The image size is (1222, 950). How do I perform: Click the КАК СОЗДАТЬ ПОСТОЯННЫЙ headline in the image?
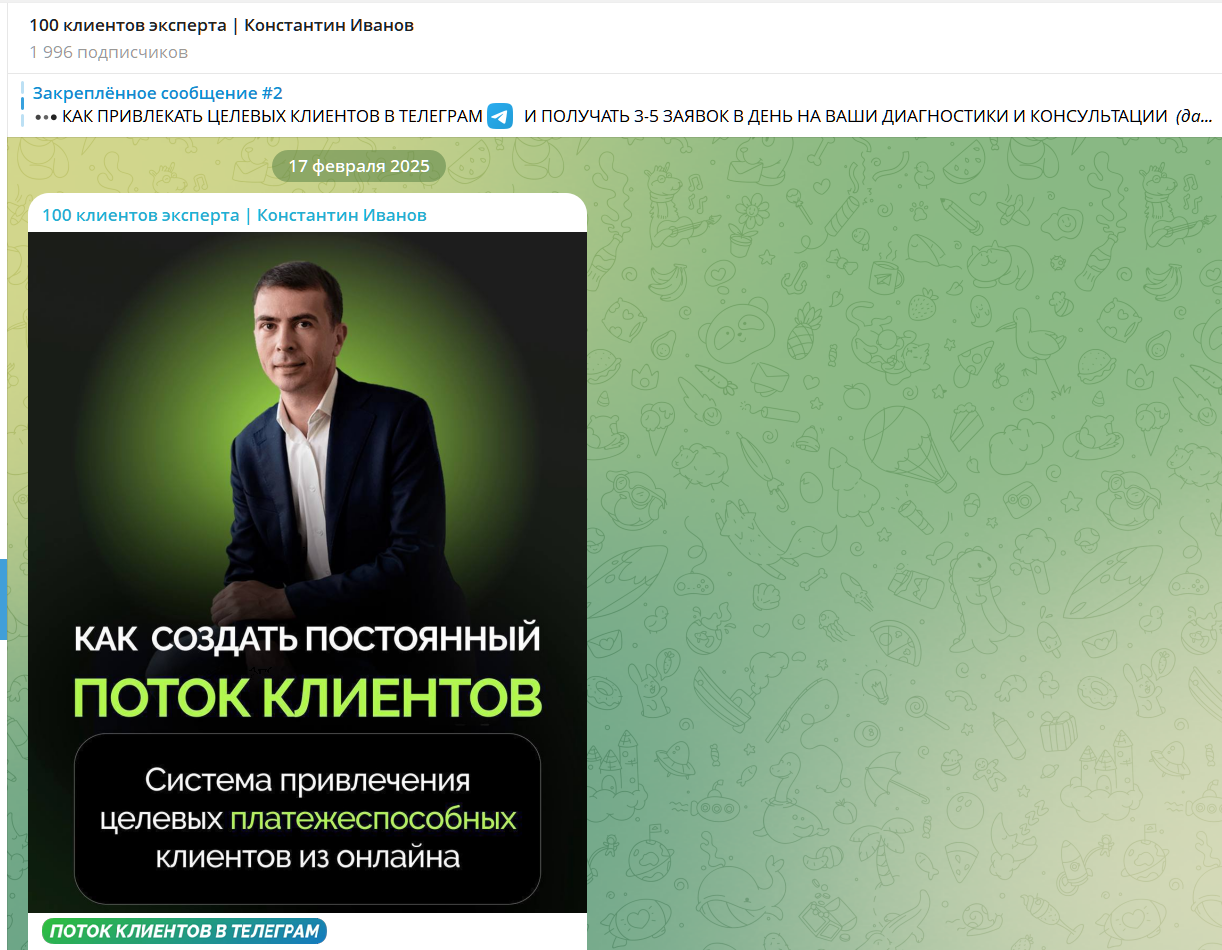click(308, 638)
